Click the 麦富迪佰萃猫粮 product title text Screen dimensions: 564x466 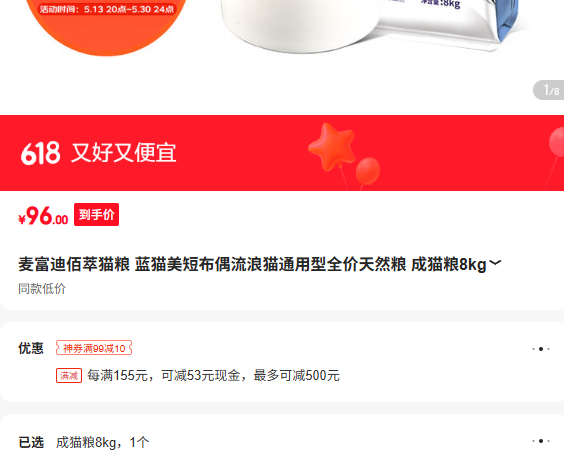(x=252, y=264)
